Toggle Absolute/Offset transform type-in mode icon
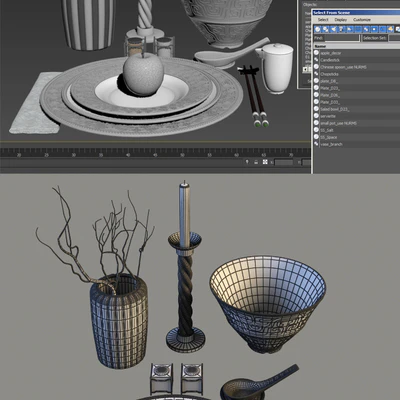Image resolution: width=400 pixels, height=400 pixels. pyautogui.click(x=265, y=162)
